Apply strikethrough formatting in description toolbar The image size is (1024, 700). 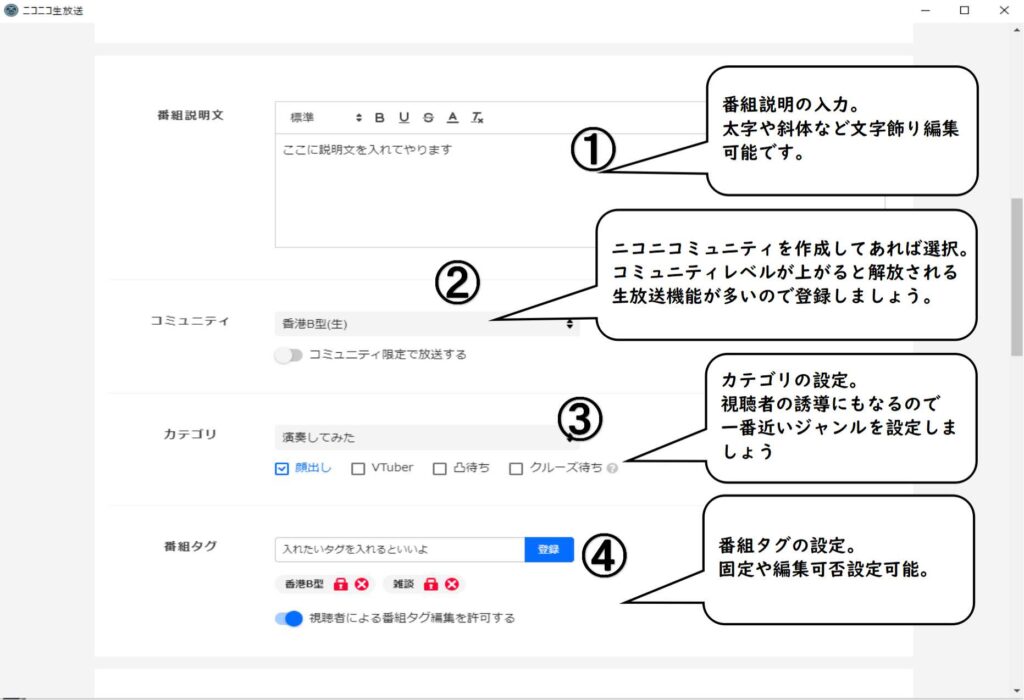(x=428, y=118)
